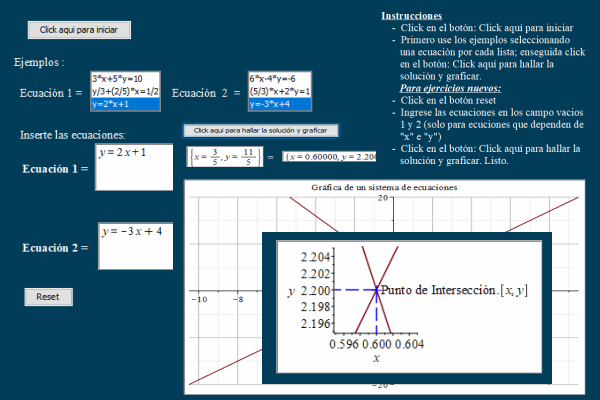The height and width of the screenshot is (400, 600).
Task: Click the 0.600 tick in zoomed plot
Action: click(x=377, y=344)
